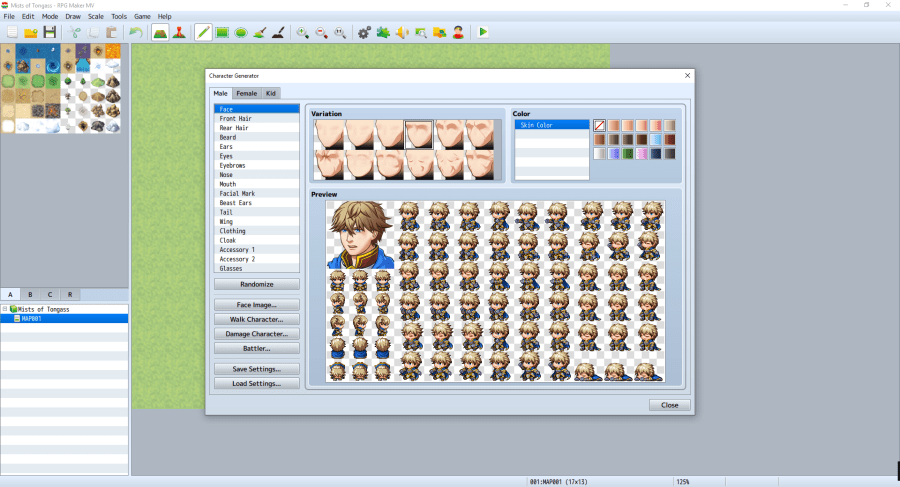Click the Face Image... button
900x487 pixels.
256,305
